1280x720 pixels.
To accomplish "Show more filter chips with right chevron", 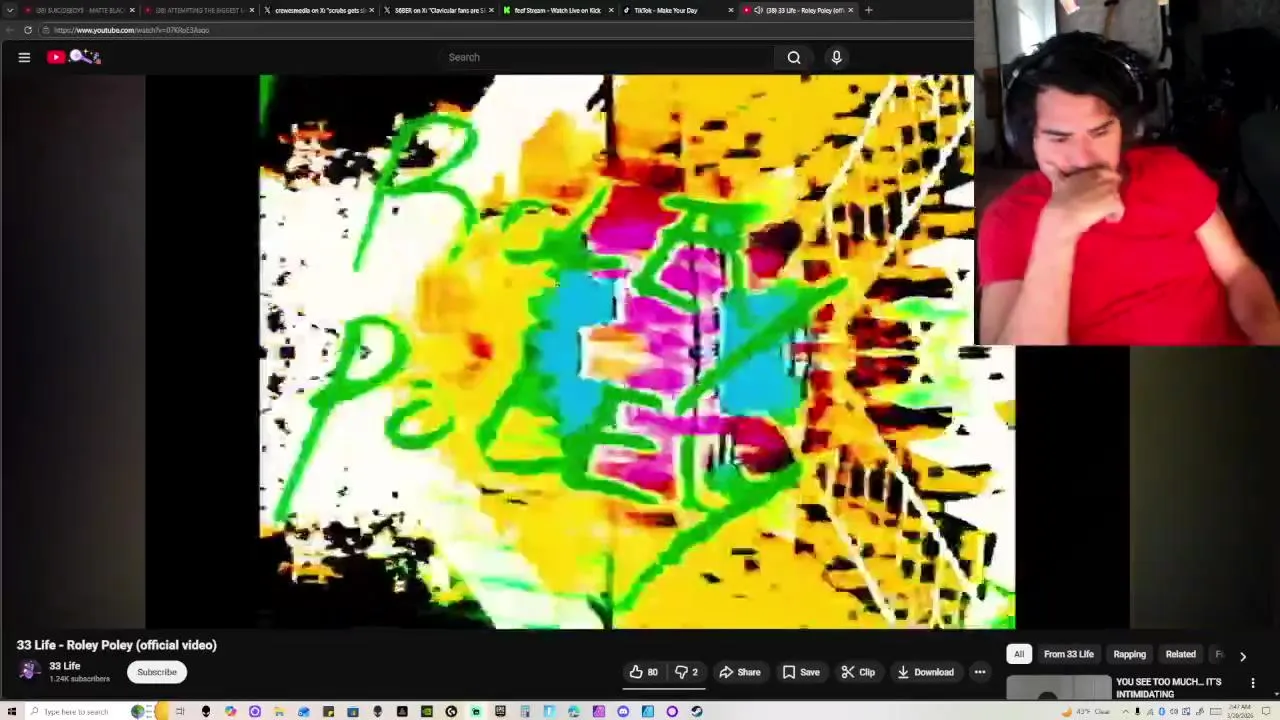I will pos(1243,656).
